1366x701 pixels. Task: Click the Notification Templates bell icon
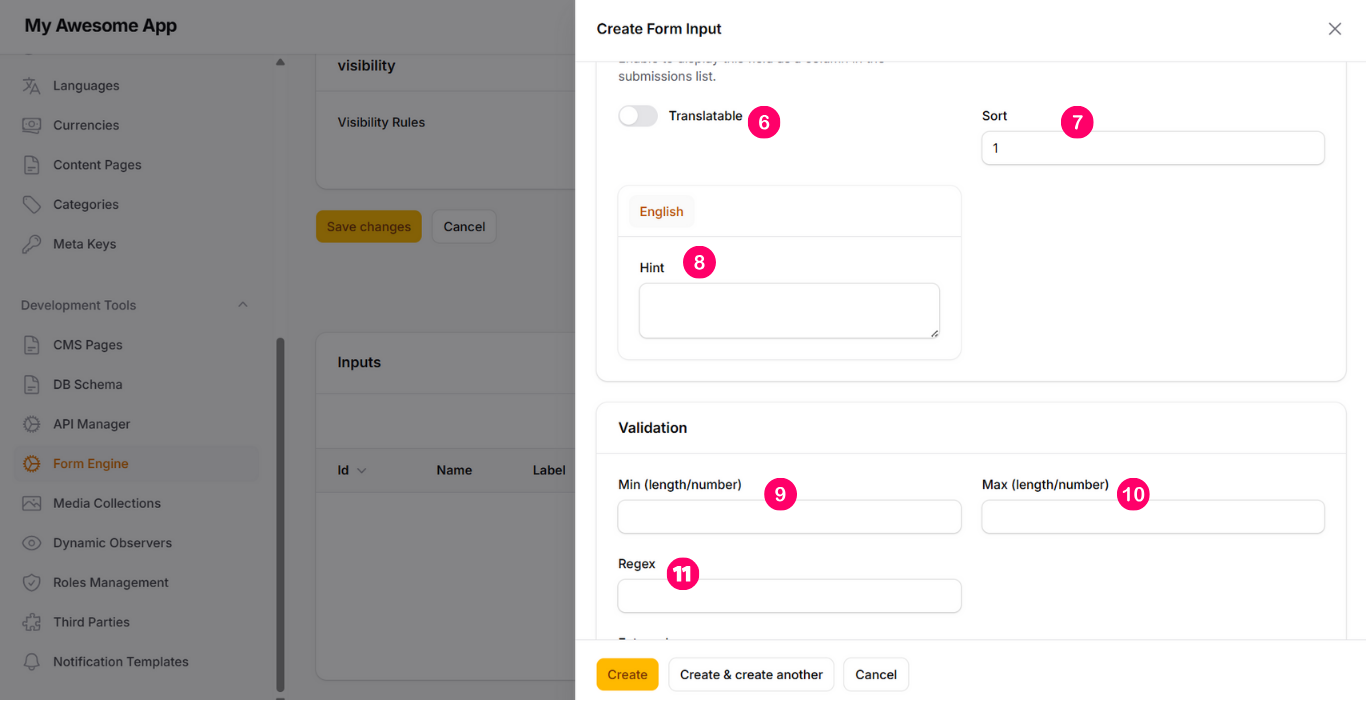coord(32,662)
